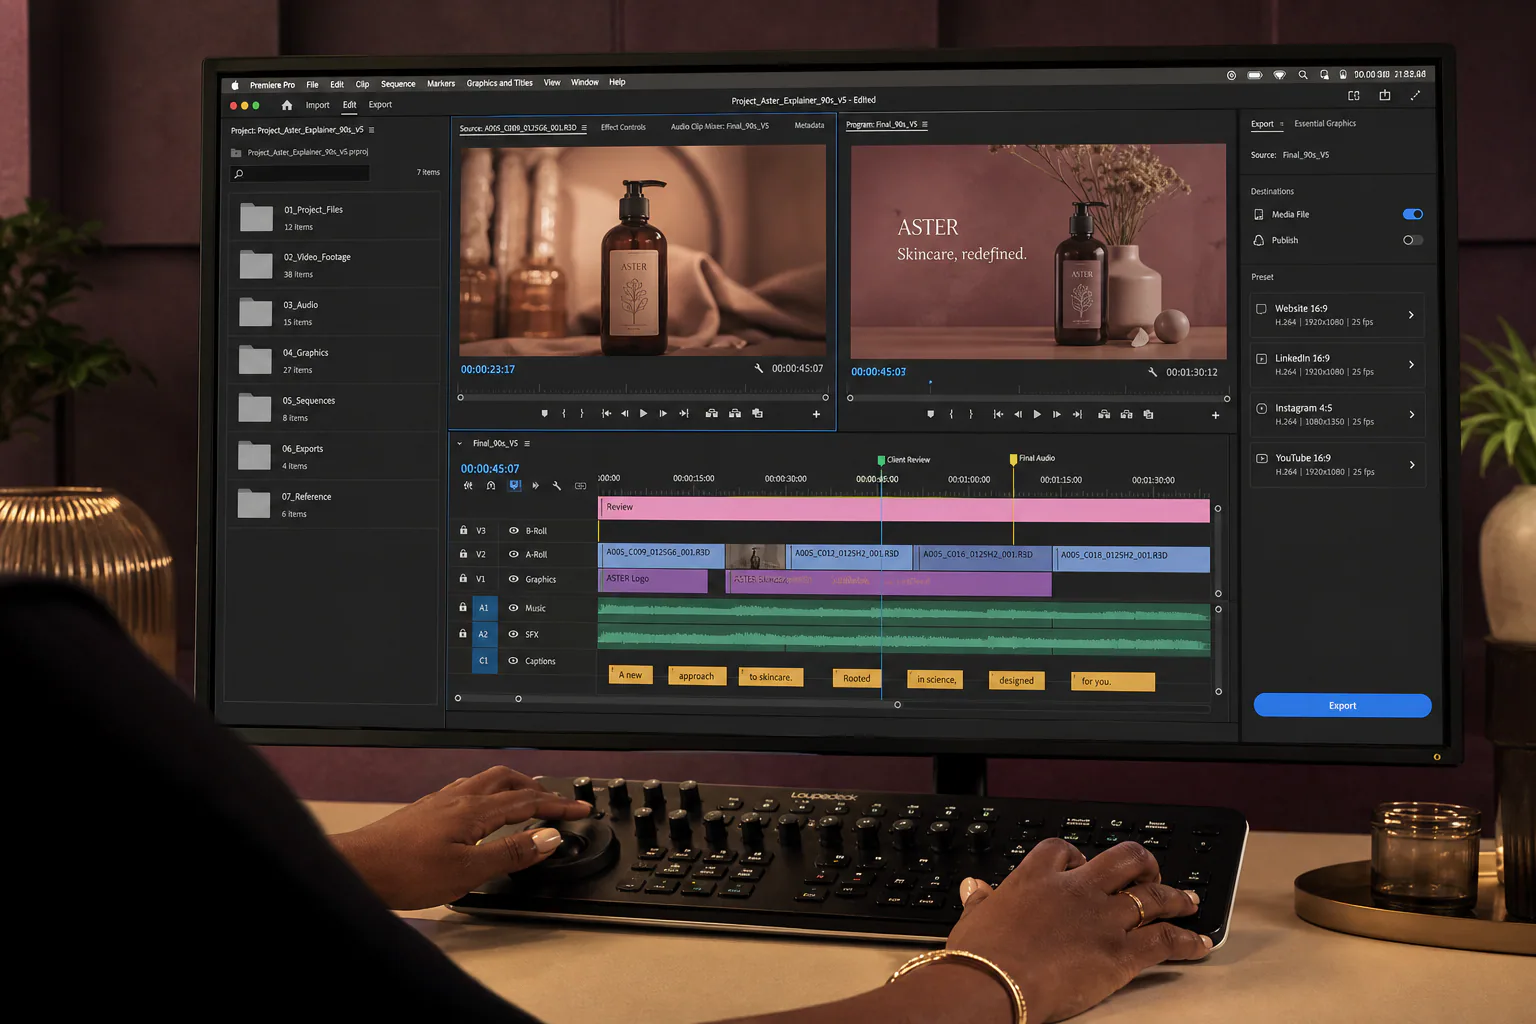Go to Out point in Program monitor
This screenshot has height=1024, width=1536.
pos(1077,414)
